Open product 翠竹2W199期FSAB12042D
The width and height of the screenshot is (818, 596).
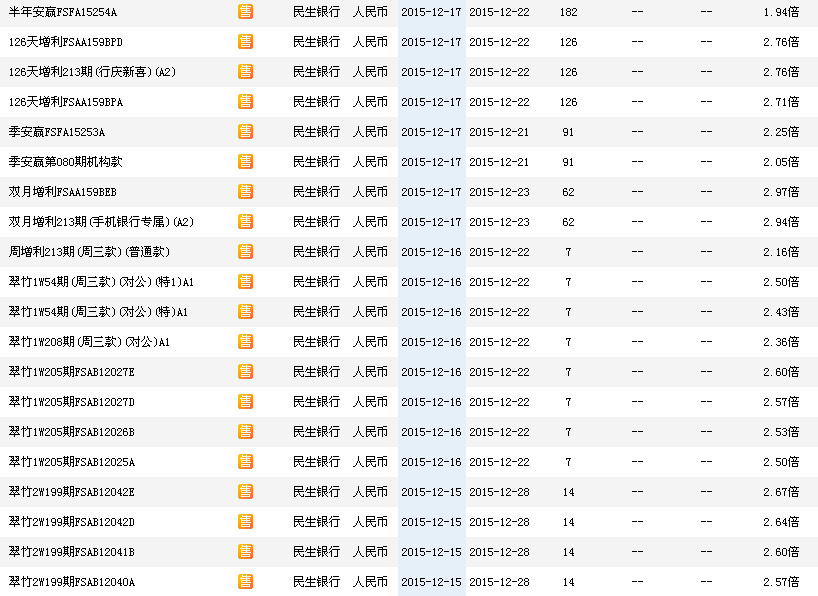(x=71, y=522)
